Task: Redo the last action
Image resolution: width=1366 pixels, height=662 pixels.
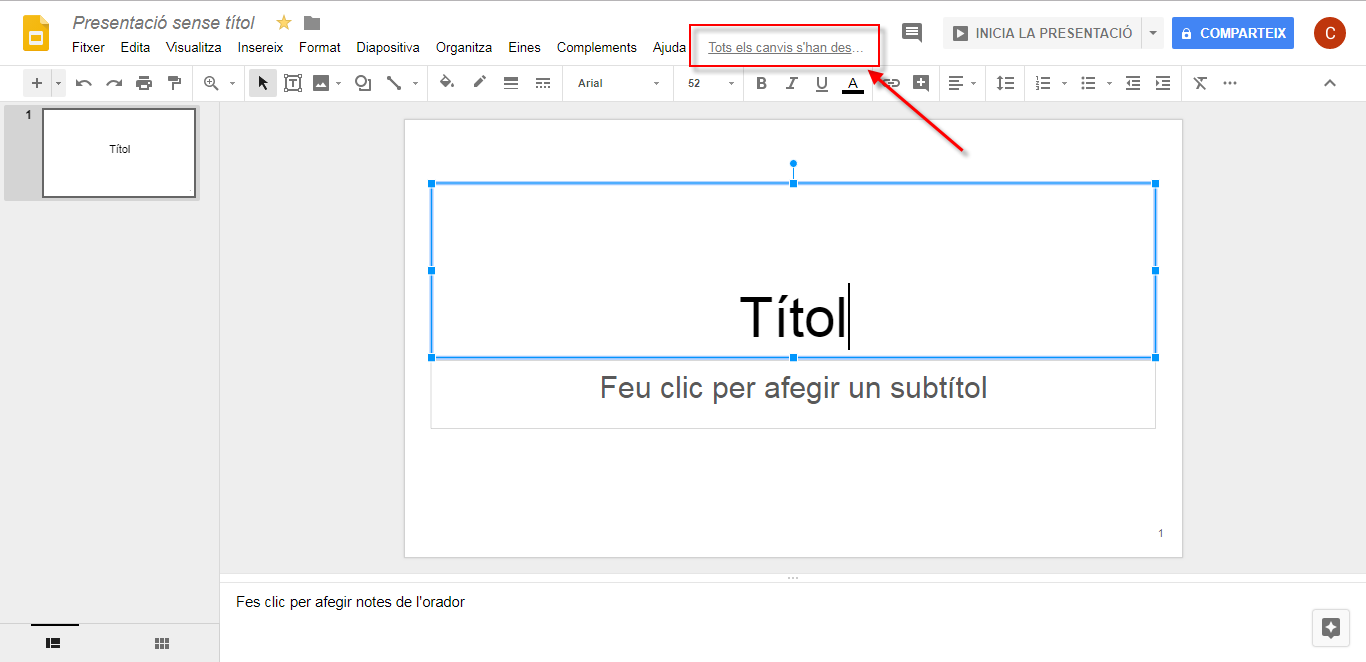Action: (114, 83)
